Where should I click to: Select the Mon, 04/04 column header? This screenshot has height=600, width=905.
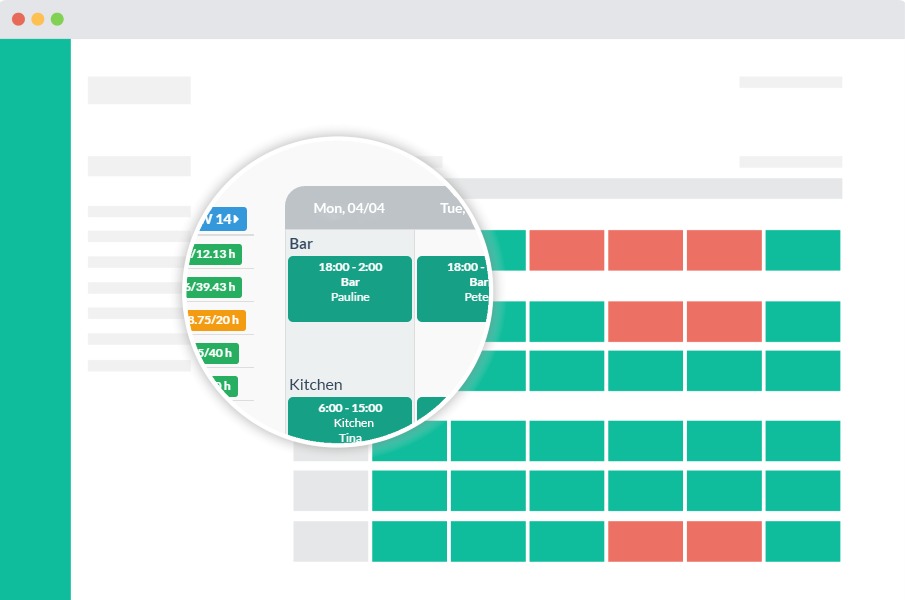(x=349, y=208)
